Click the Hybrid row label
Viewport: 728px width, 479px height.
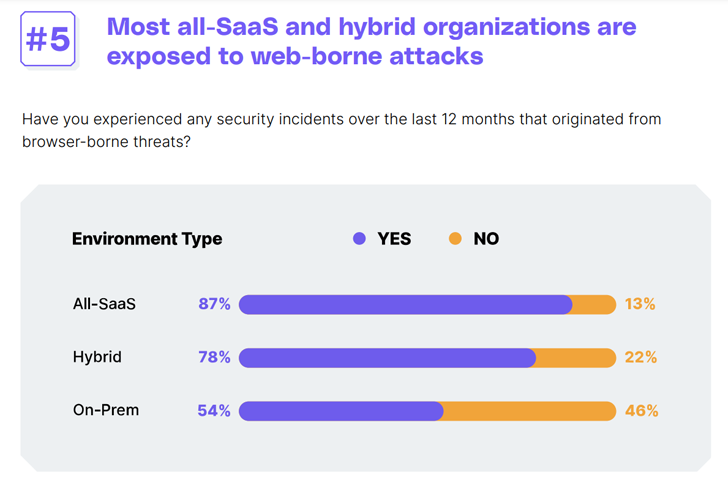tap(97, 357)
